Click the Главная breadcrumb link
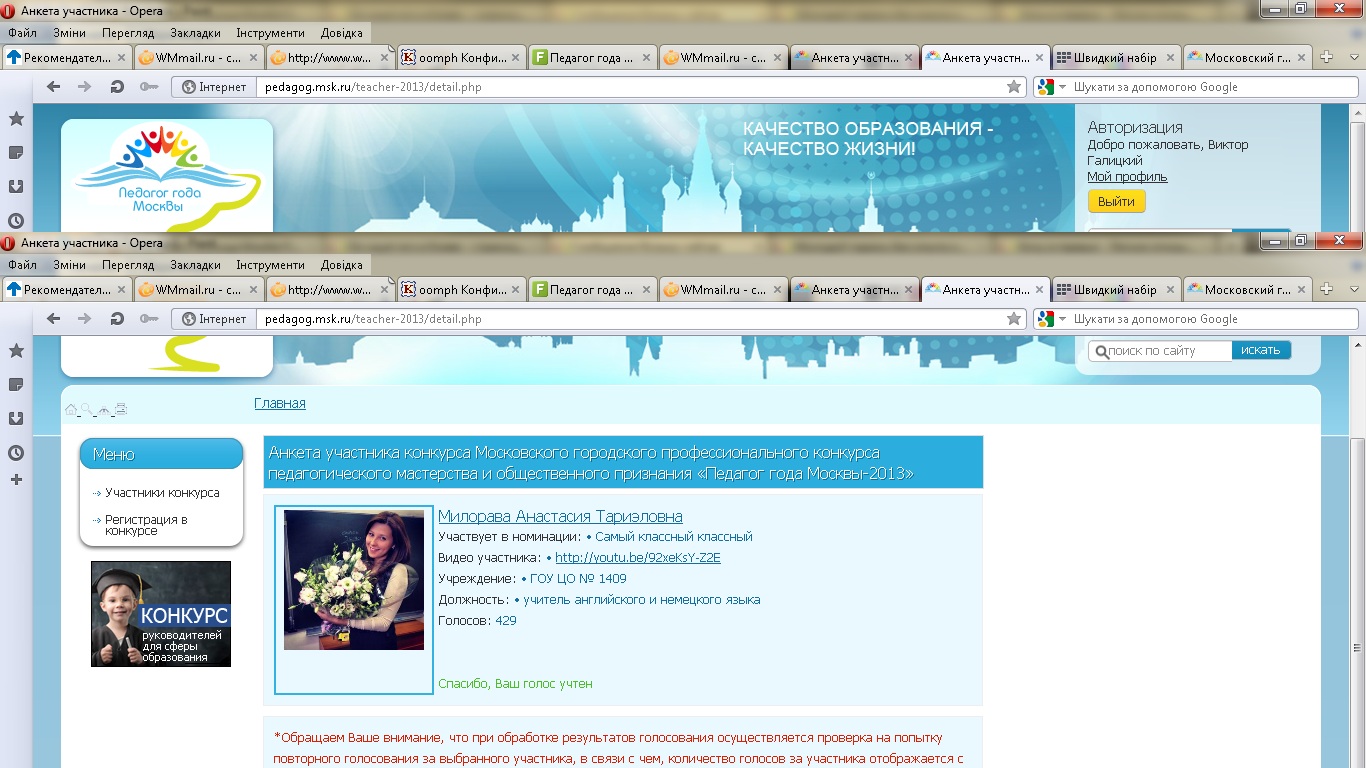Image resolution: width=1366 pixels, height=768 pixels. [x=280, y=403]
